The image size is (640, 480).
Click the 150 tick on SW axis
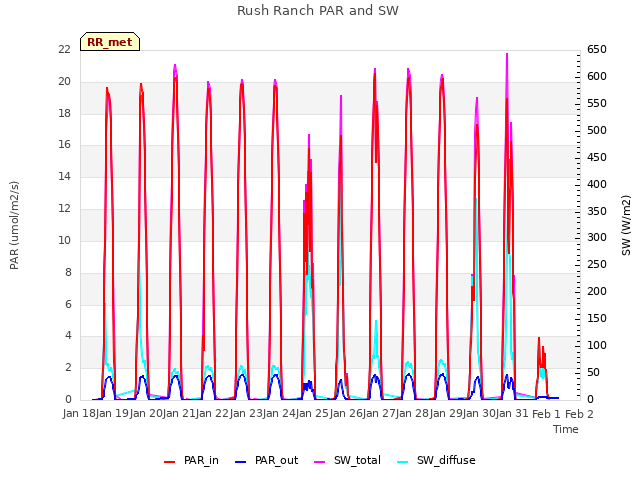pyautogui.click(x=597, y=319)
